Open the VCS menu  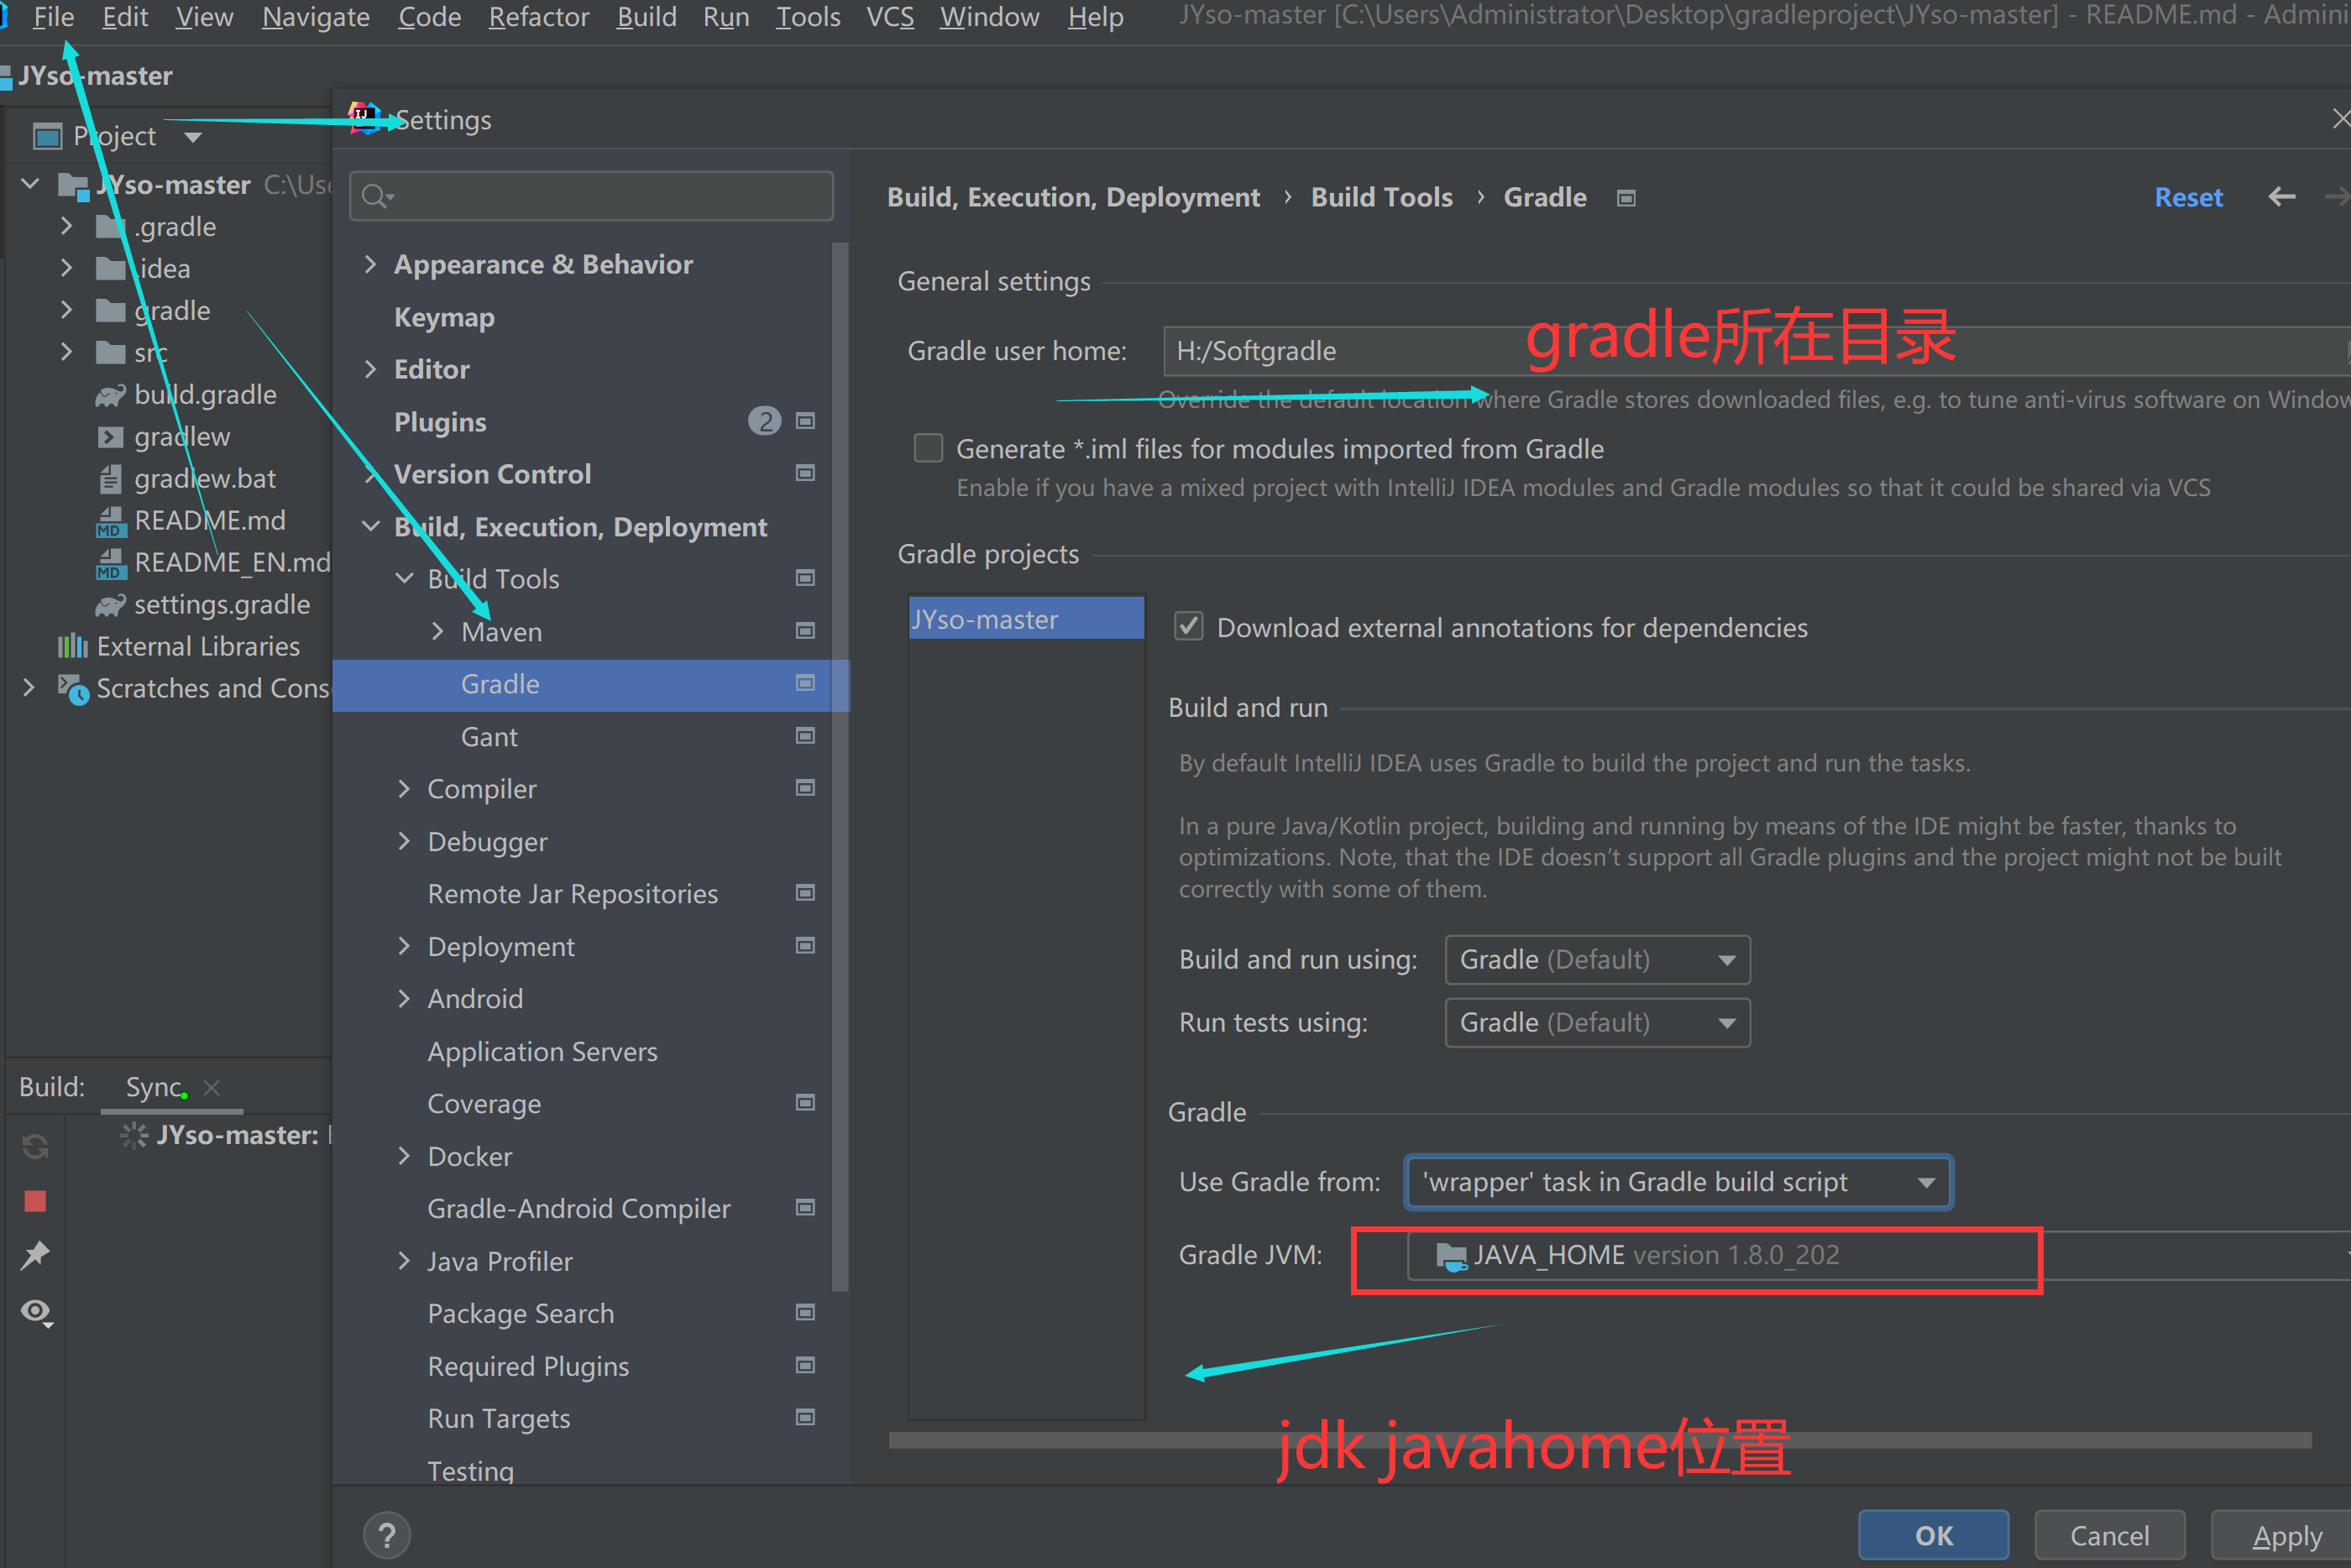pyautogui.click(x=889, y=17)
